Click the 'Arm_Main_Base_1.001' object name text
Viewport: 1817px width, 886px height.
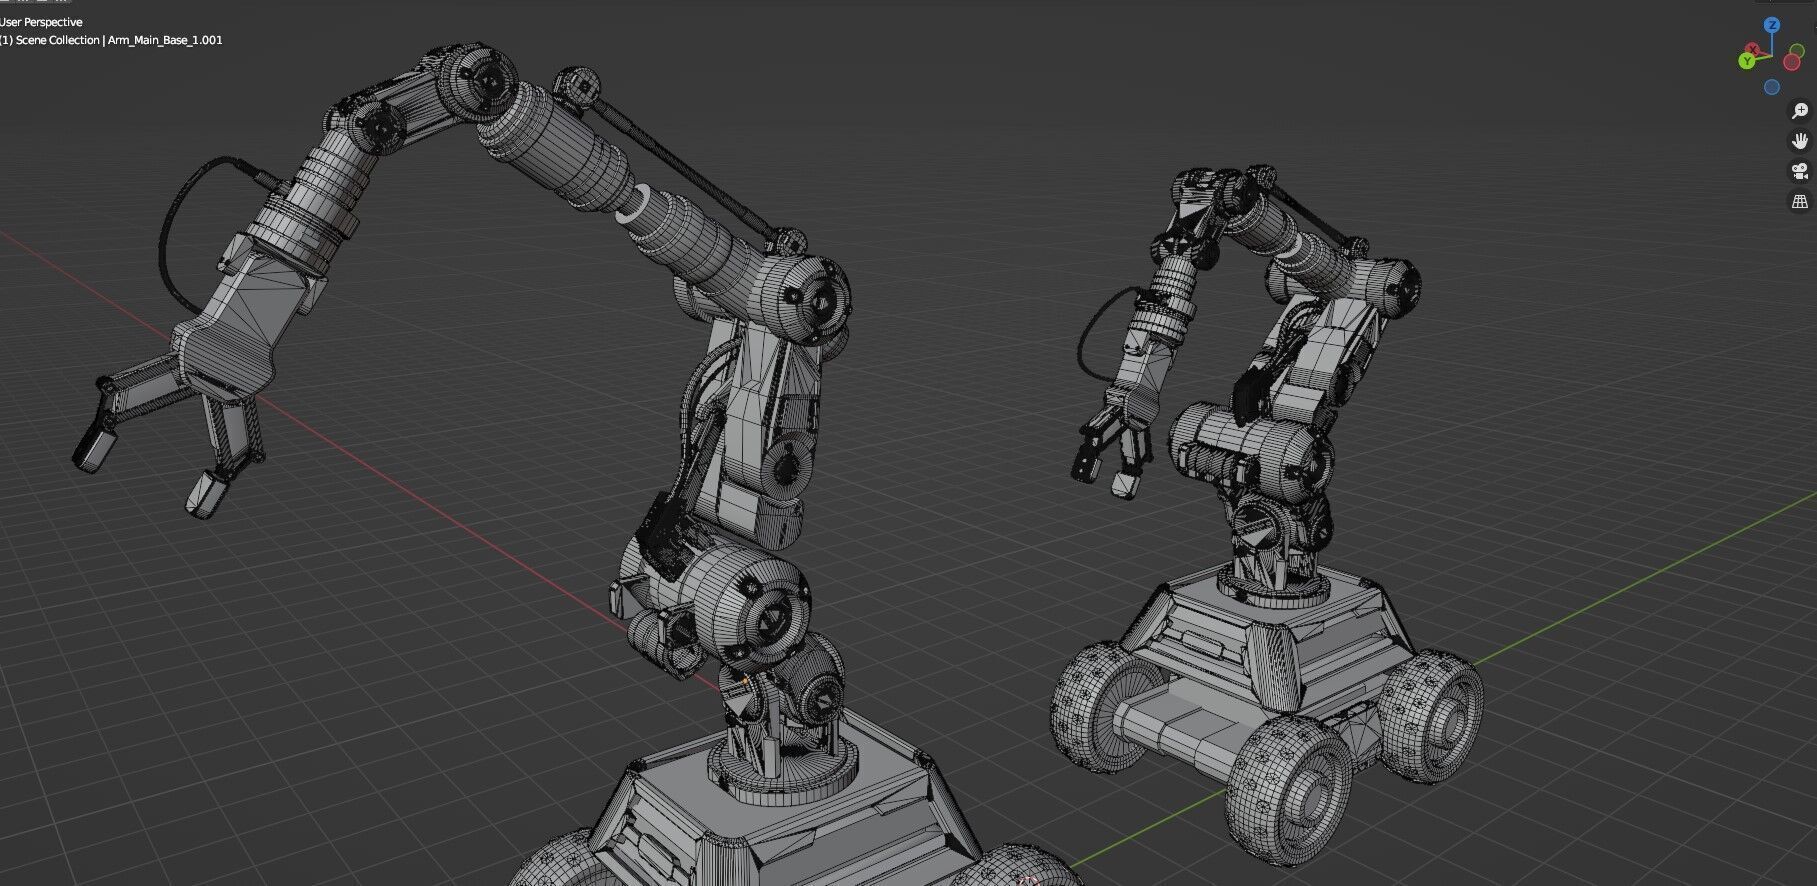point(165,40)
